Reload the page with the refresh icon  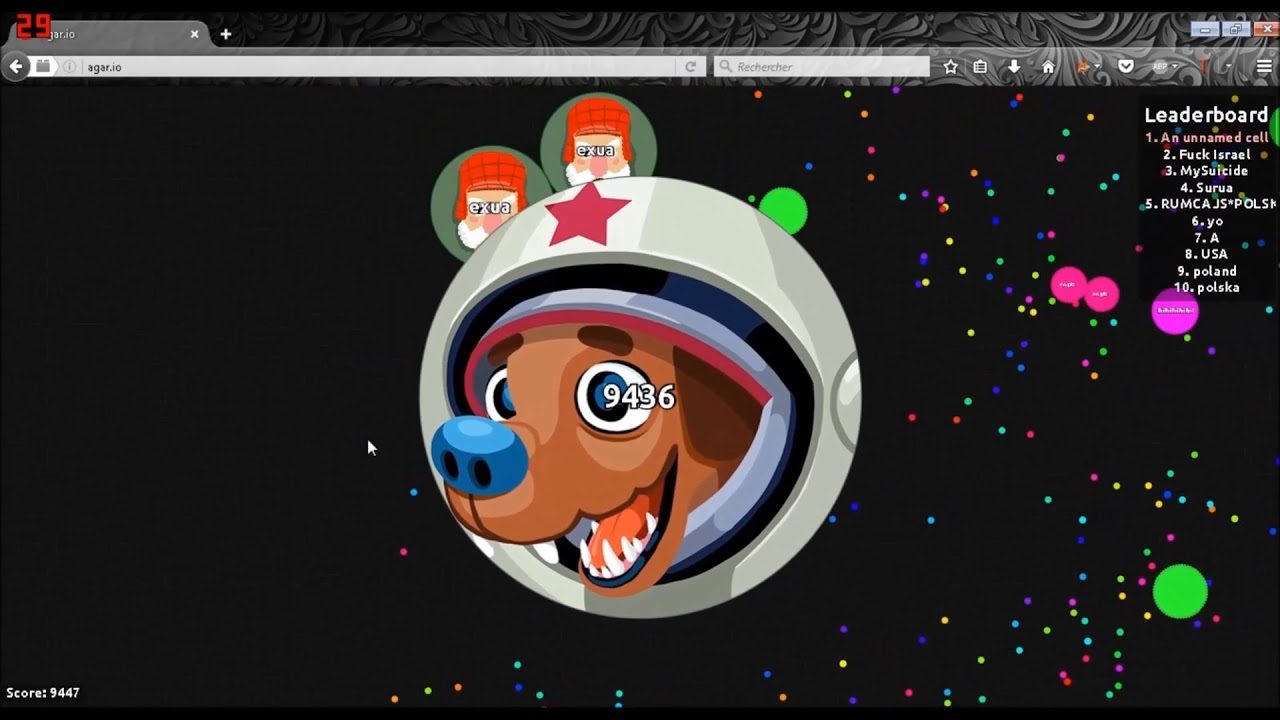690,67
